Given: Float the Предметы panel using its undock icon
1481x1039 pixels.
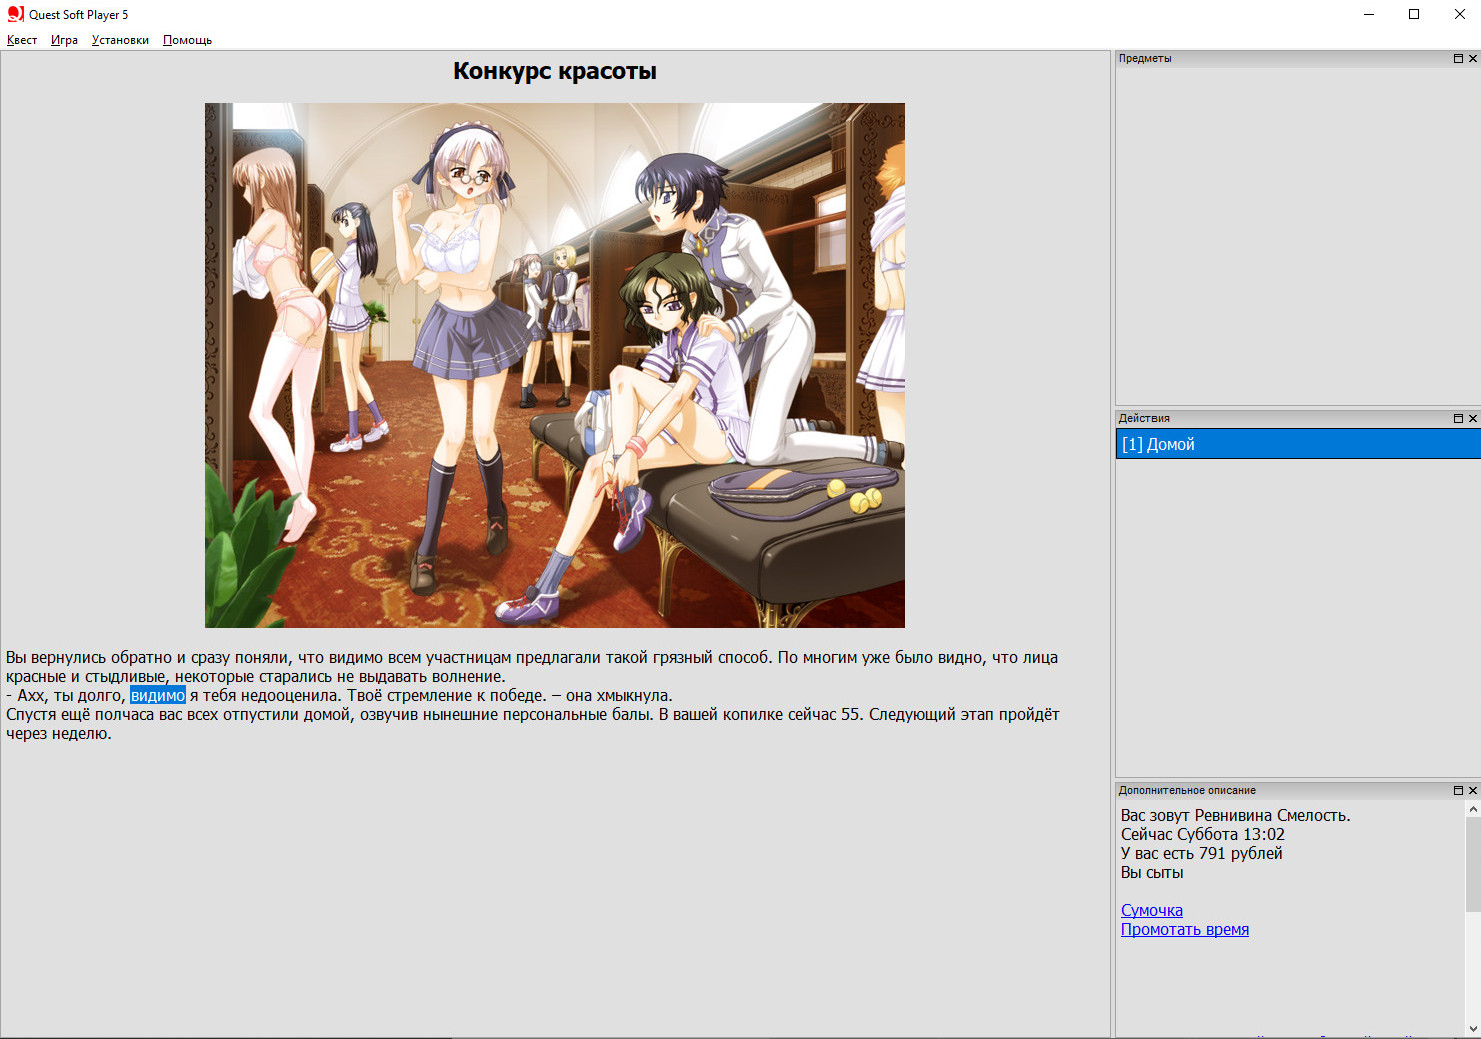Looking at the screenshot, I should point(1458,58).
